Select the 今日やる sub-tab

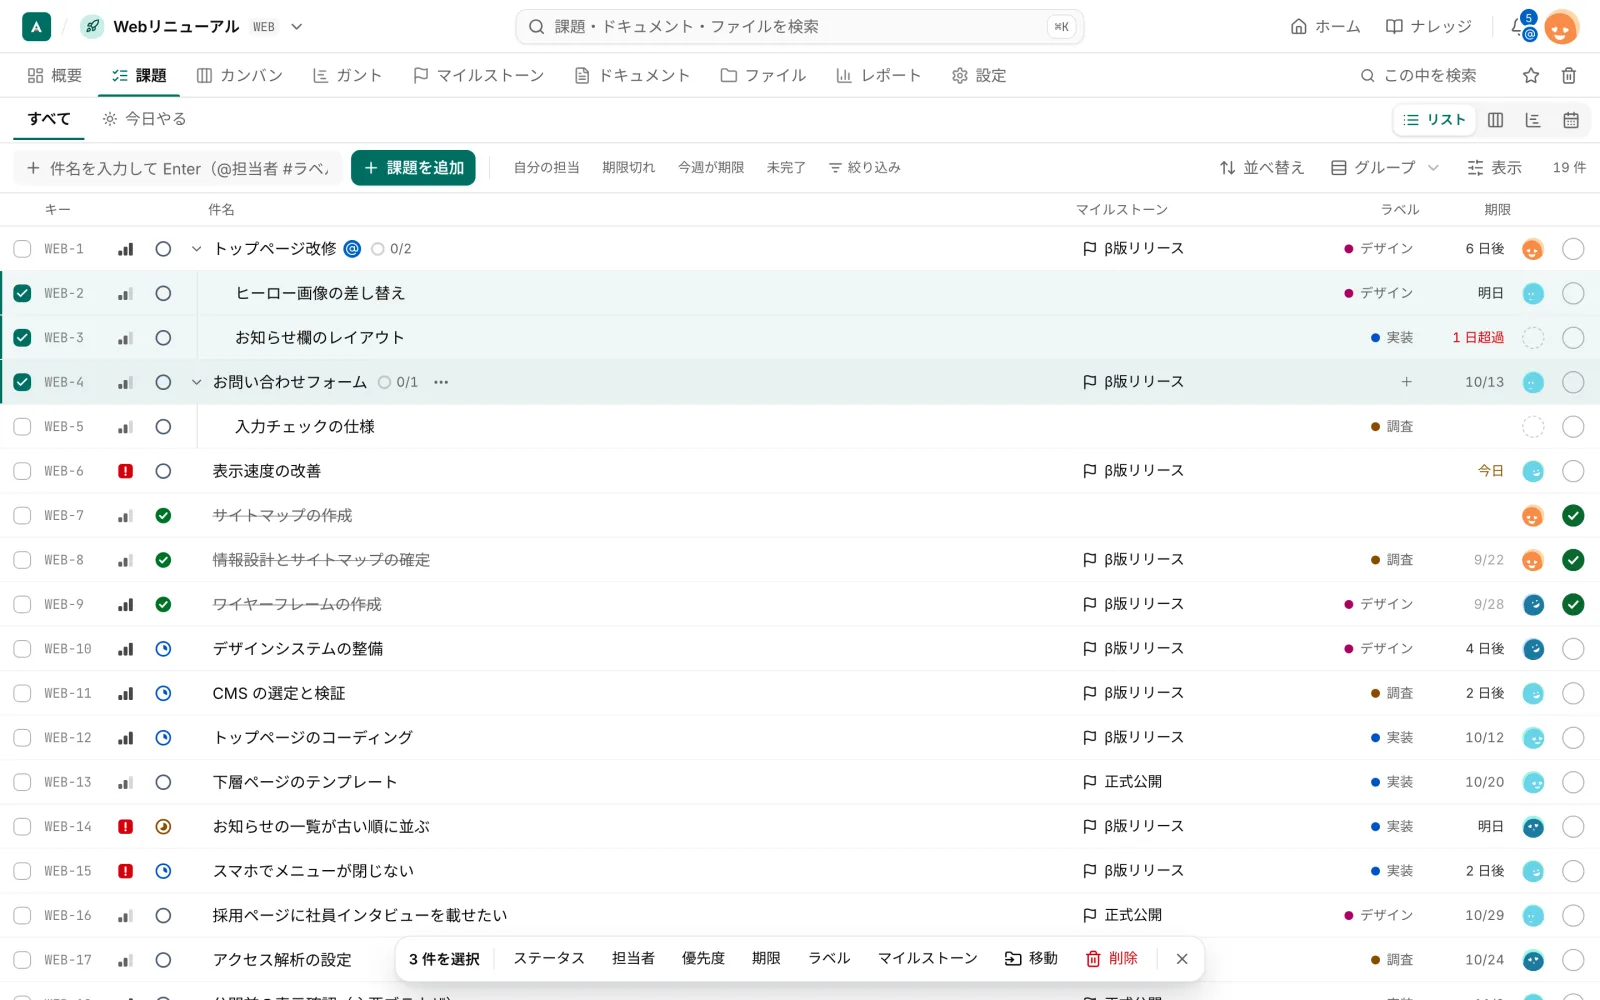pyautogui.click(x=144, y=119)
